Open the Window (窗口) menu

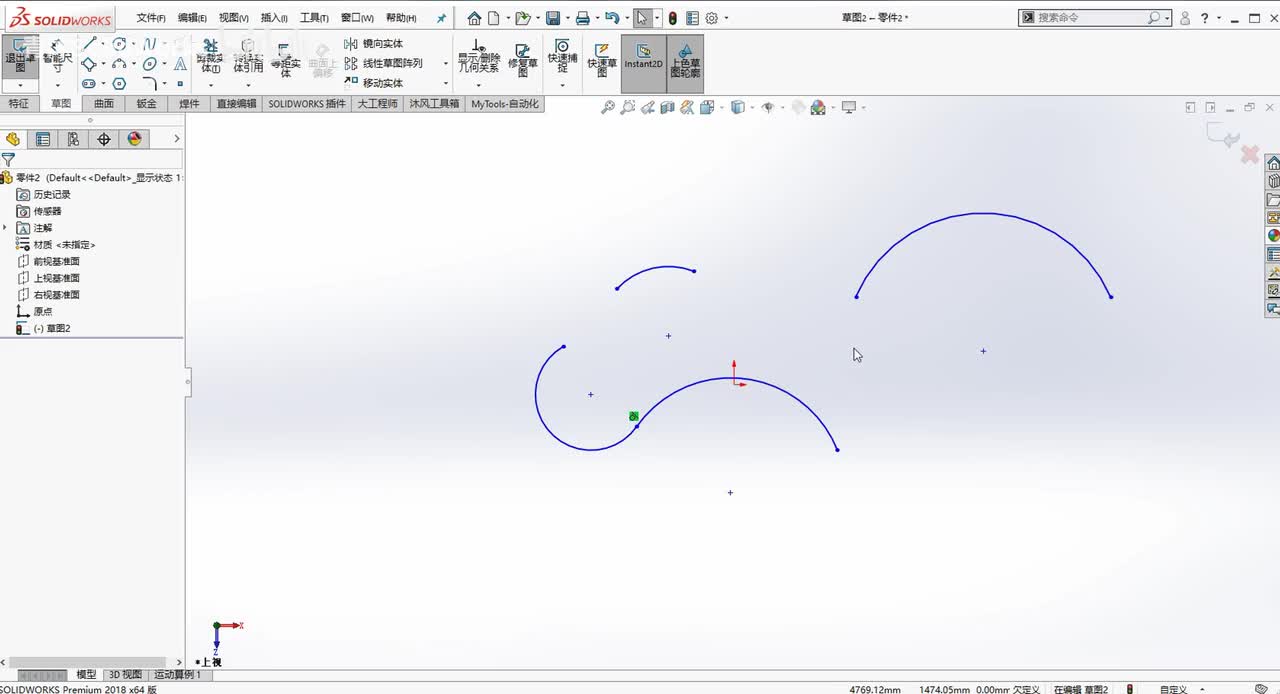coord(357,18)
